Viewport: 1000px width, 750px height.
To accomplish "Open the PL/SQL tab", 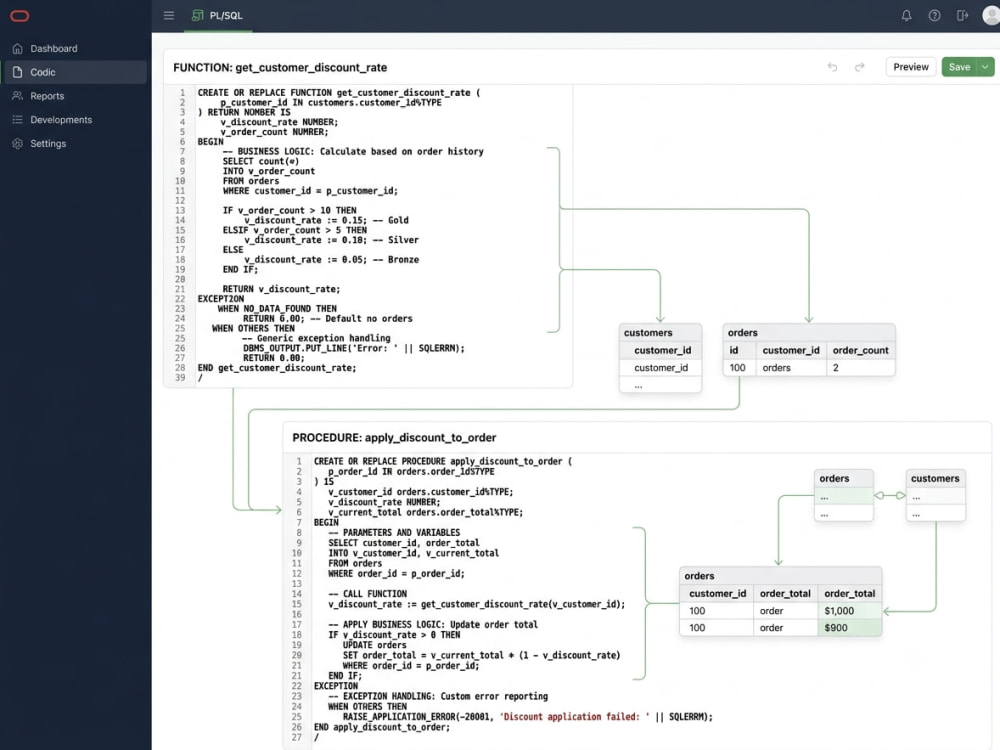I will click(x=217, y=15).
